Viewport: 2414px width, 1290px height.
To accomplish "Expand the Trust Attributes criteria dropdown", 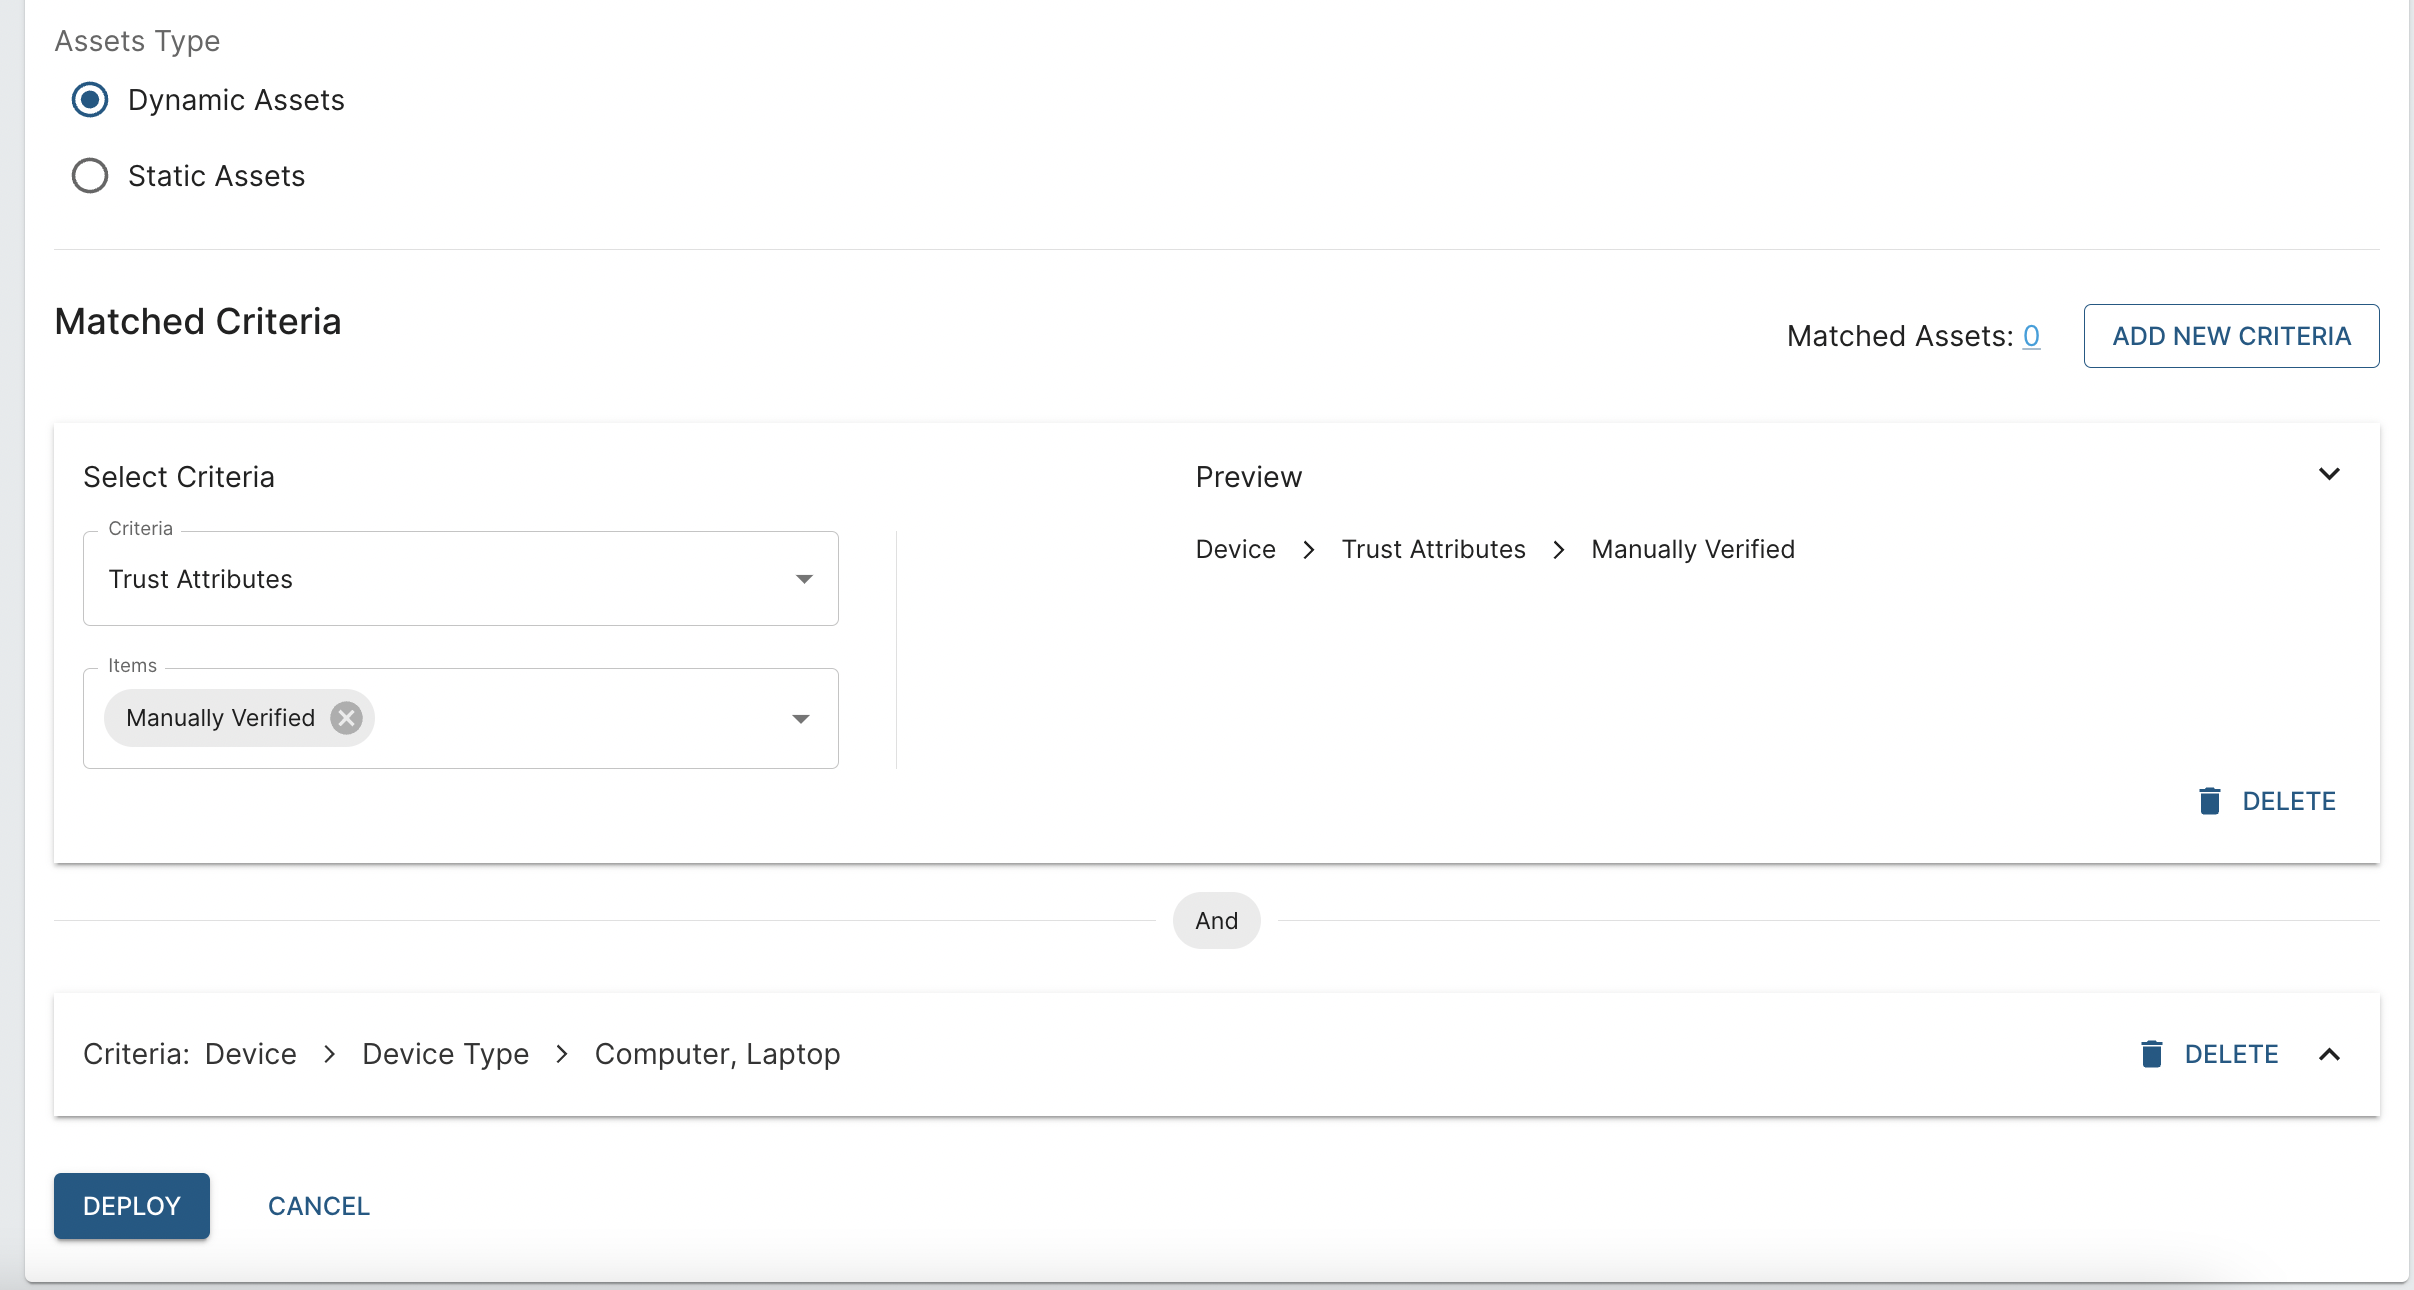I will coord(805,578).
